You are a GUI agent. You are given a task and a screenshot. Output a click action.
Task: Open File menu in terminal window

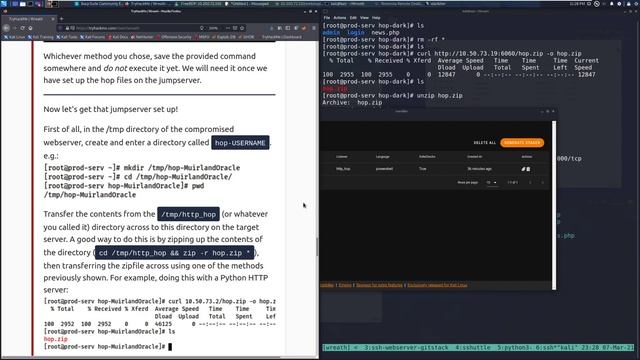pyautogui.click(x=327, y=18)
